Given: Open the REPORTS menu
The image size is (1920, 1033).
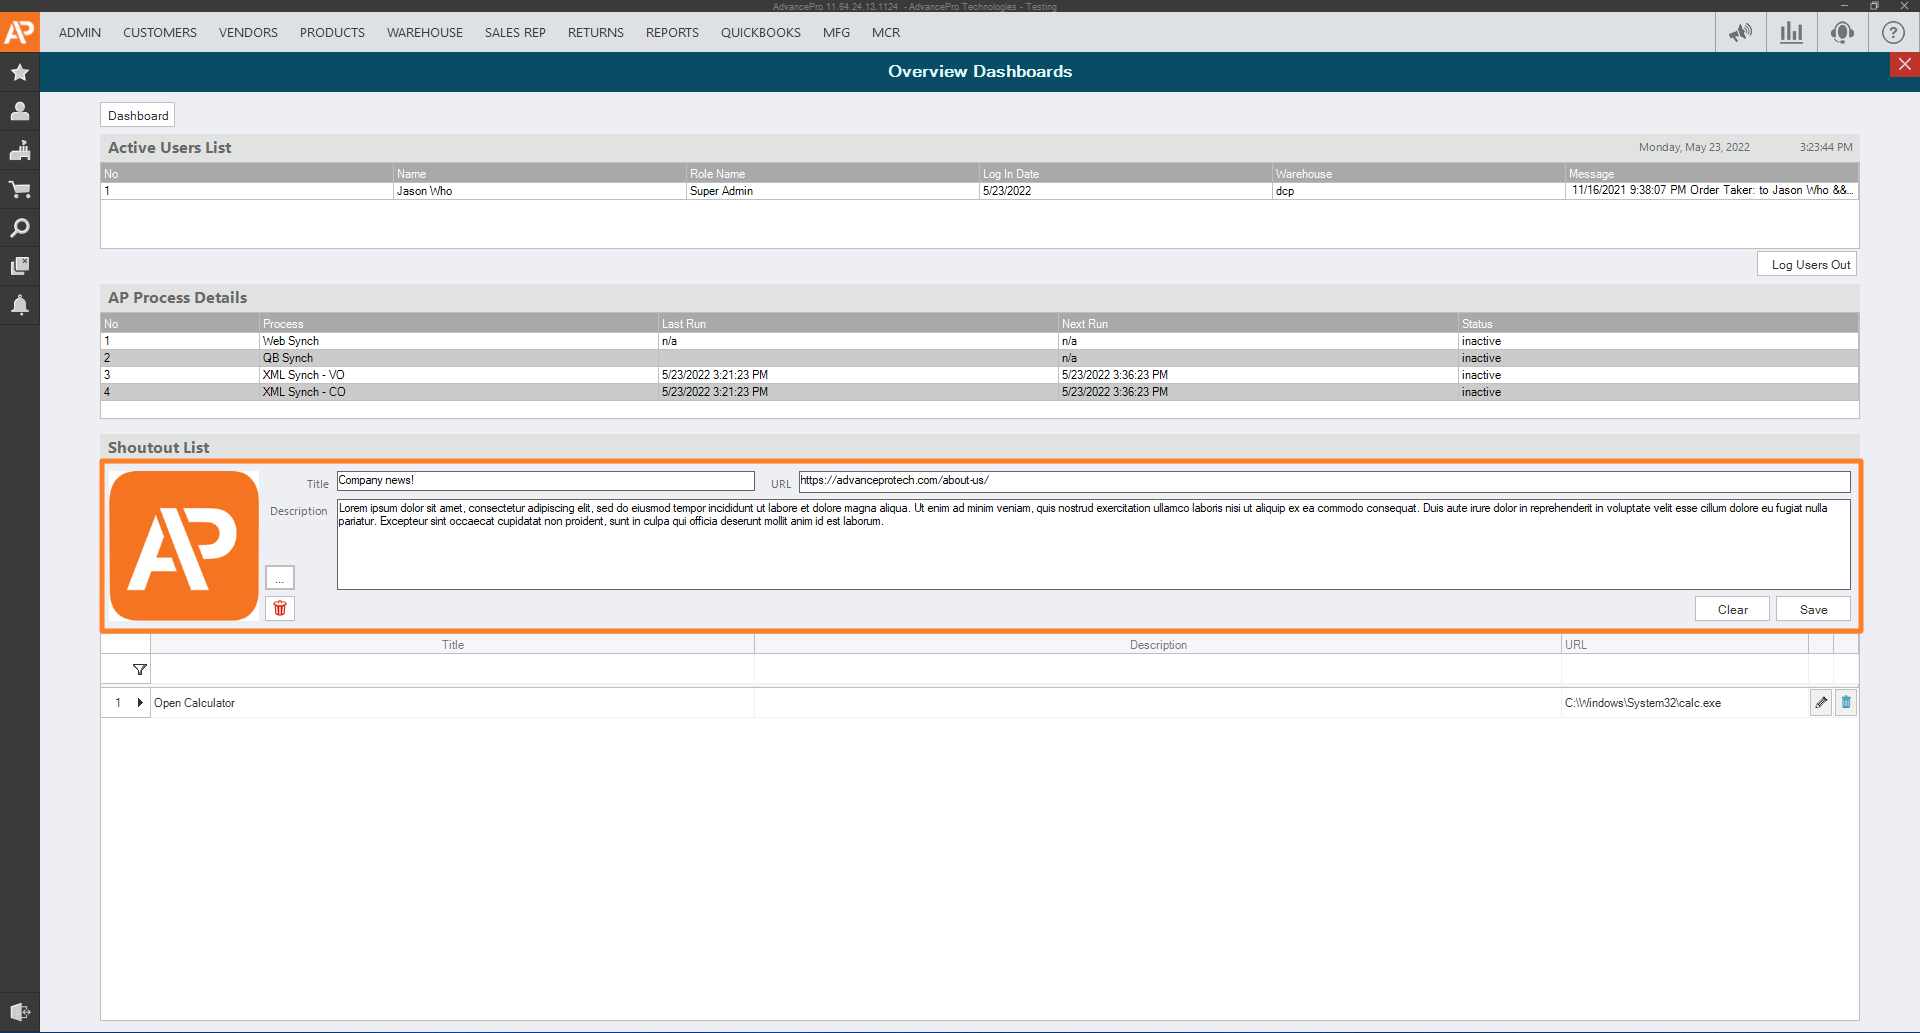Looking at the screenshot, I should (672, 33).
